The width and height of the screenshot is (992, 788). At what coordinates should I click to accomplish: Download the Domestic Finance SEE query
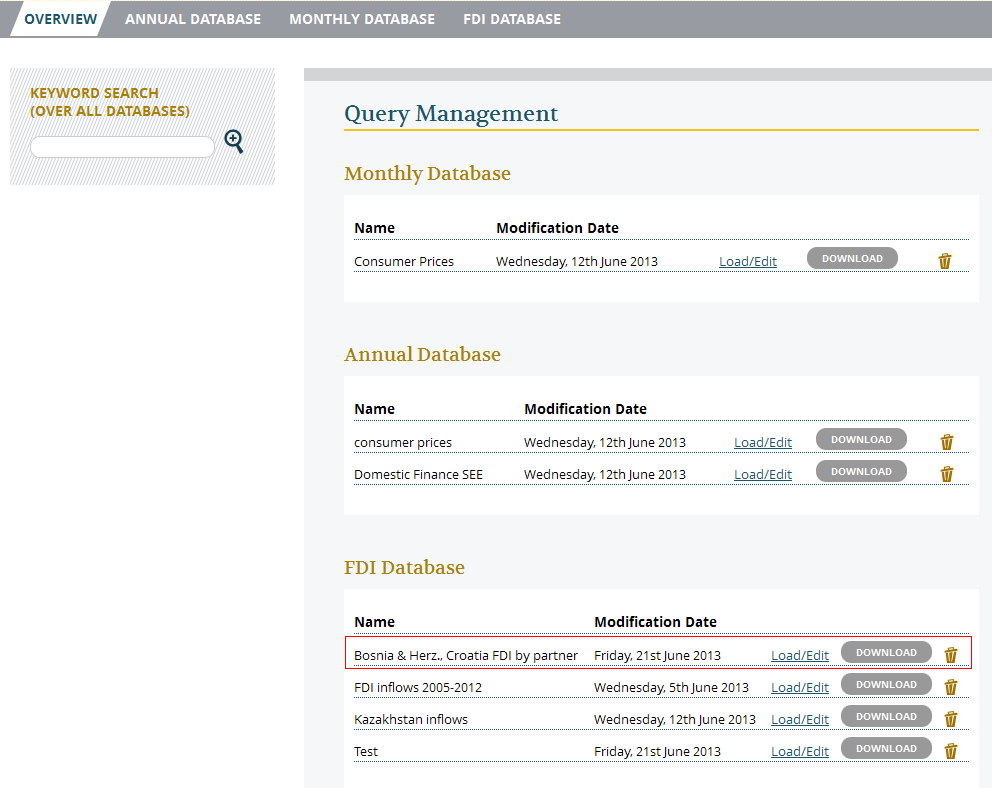(x=861, y=472)
